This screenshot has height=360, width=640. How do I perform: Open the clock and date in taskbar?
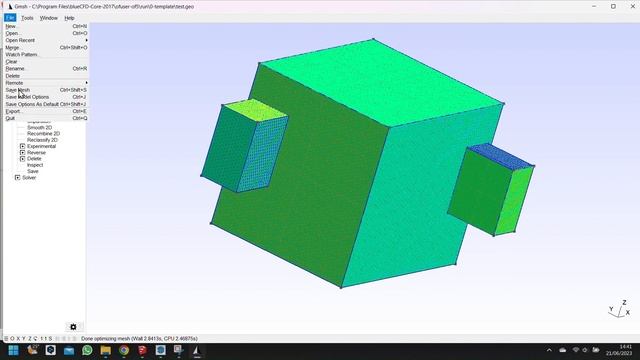[619, 350]
